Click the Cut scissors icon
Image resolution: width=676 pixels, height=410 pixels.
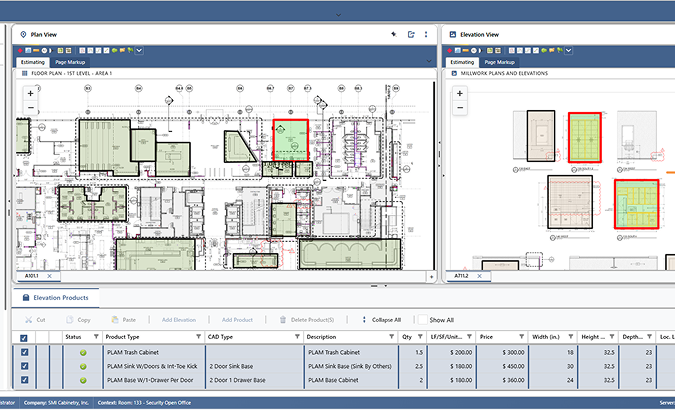(28, 319)
